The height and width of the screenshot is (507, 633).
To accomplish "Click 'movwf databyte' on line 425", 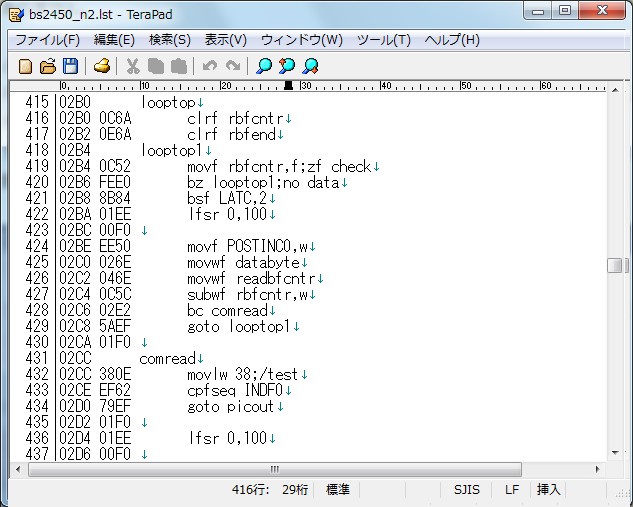I will pos(243,262).
